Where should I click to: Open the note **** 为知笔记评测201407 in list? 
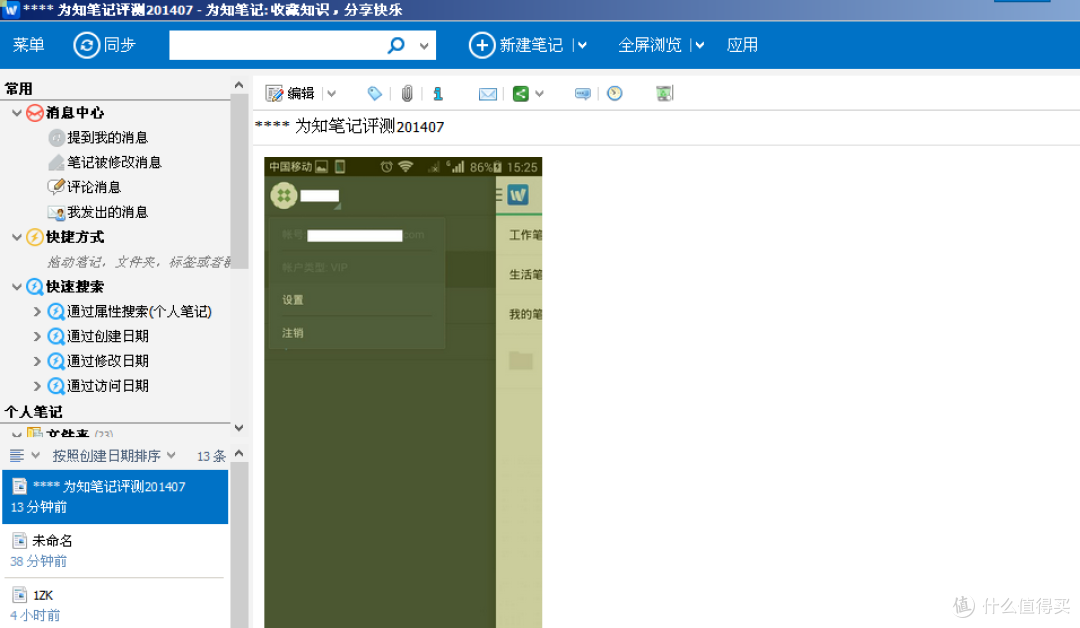click(x=115, y=496)
